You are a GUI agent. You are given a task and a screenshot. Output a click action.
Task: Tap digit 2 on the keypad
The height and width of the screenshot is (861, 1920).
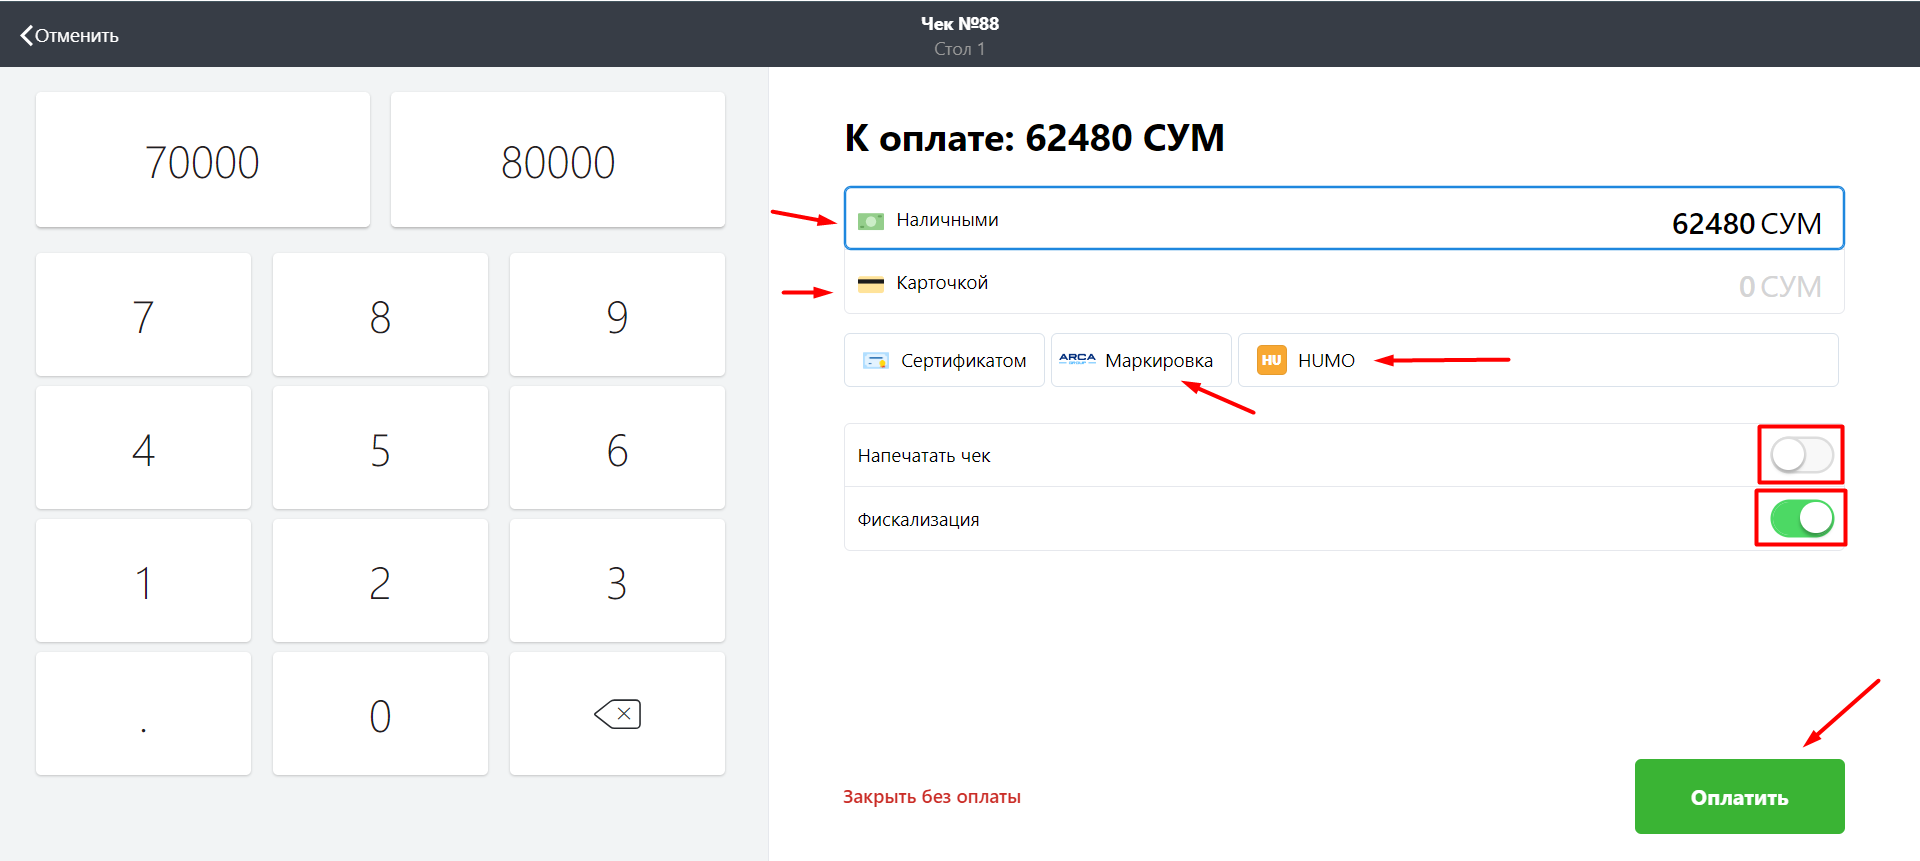point(380,581)
